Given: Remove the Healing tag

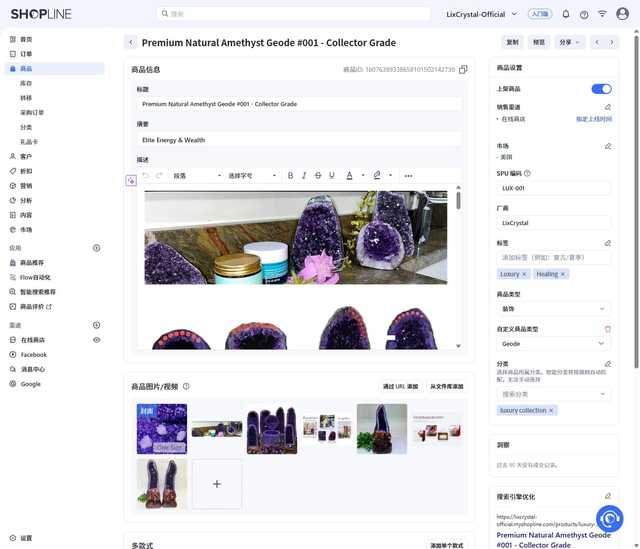Looking at the screenshot, I should pyautogui.click(x=563, y=274).
